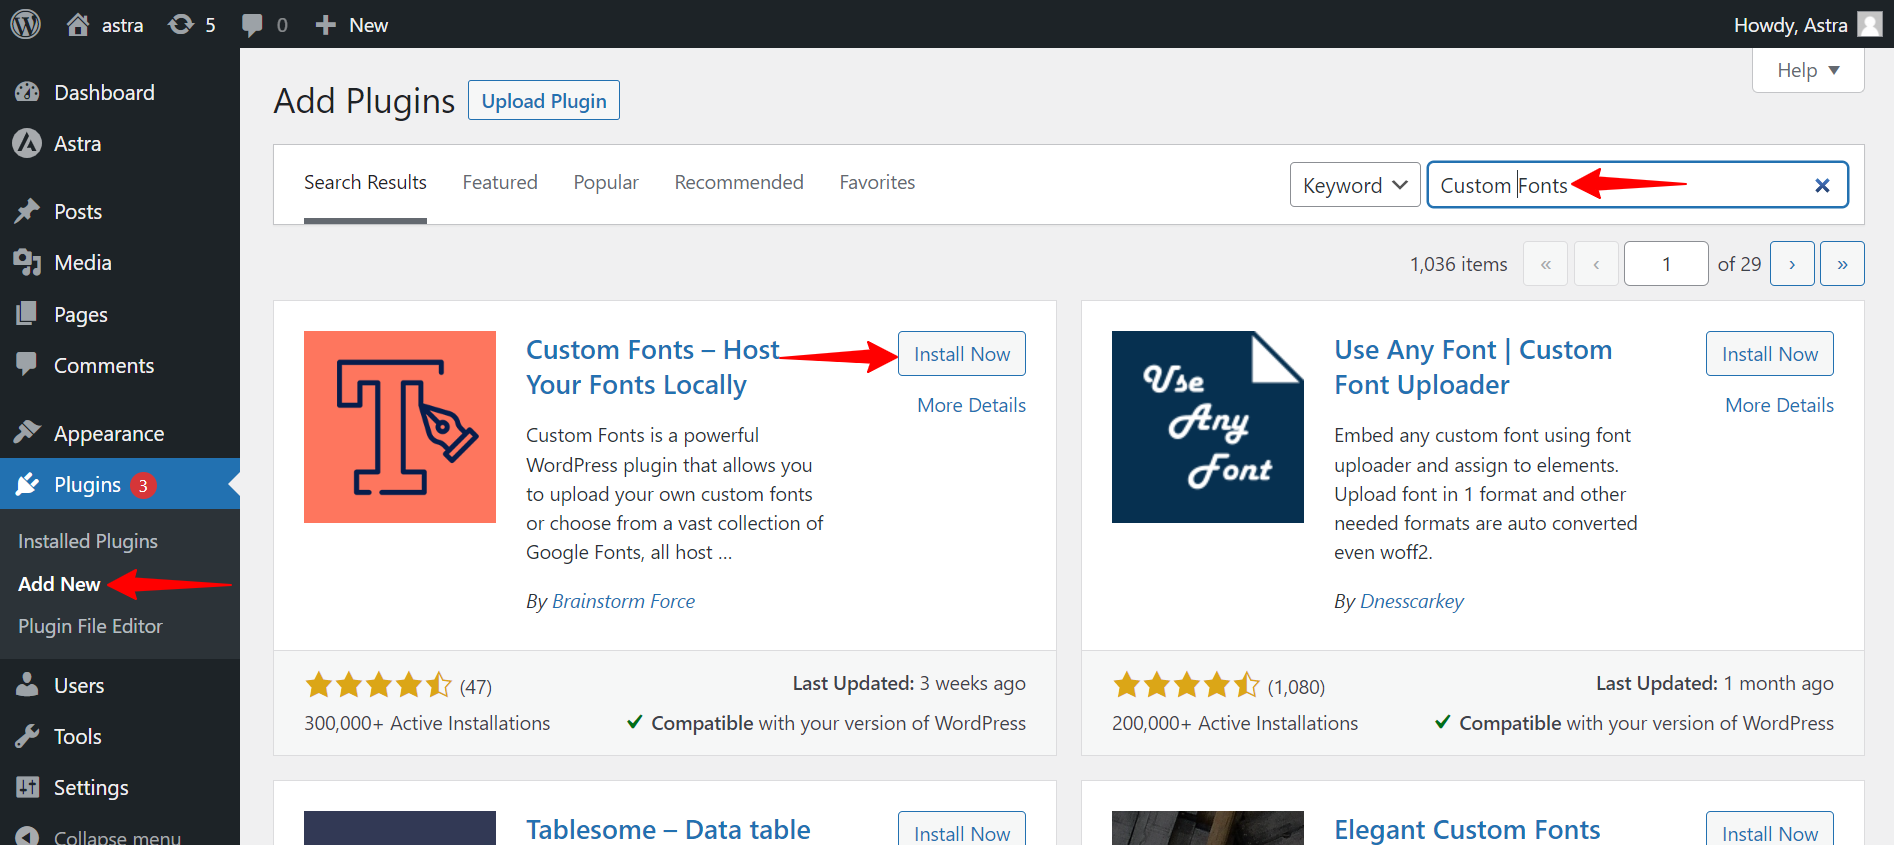This screenshot has width=1894, height=845.
Task: Open author Brainstorm Force link
Action: 624,601
